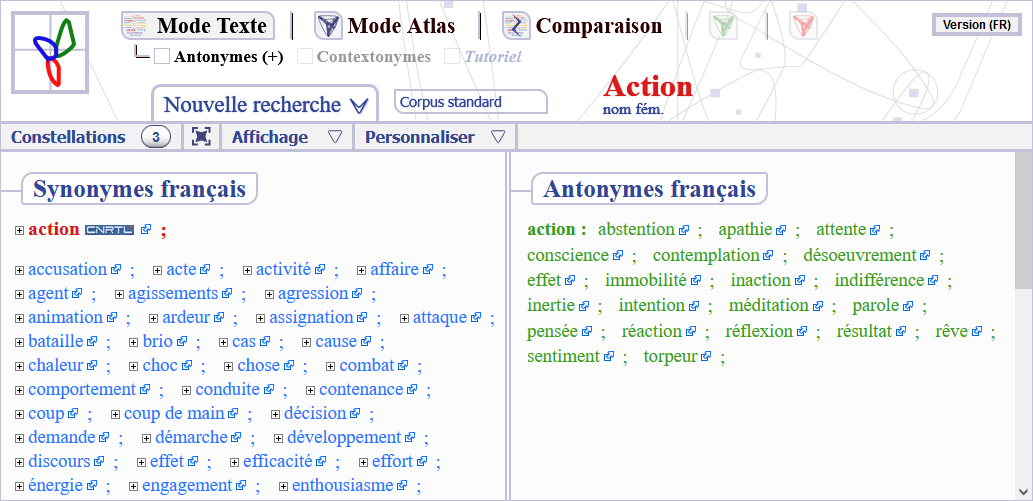Click the Comparaison mode icon
Image resolution: width=1033 pixels, height=501 pixels.
(x=516, y=26)
